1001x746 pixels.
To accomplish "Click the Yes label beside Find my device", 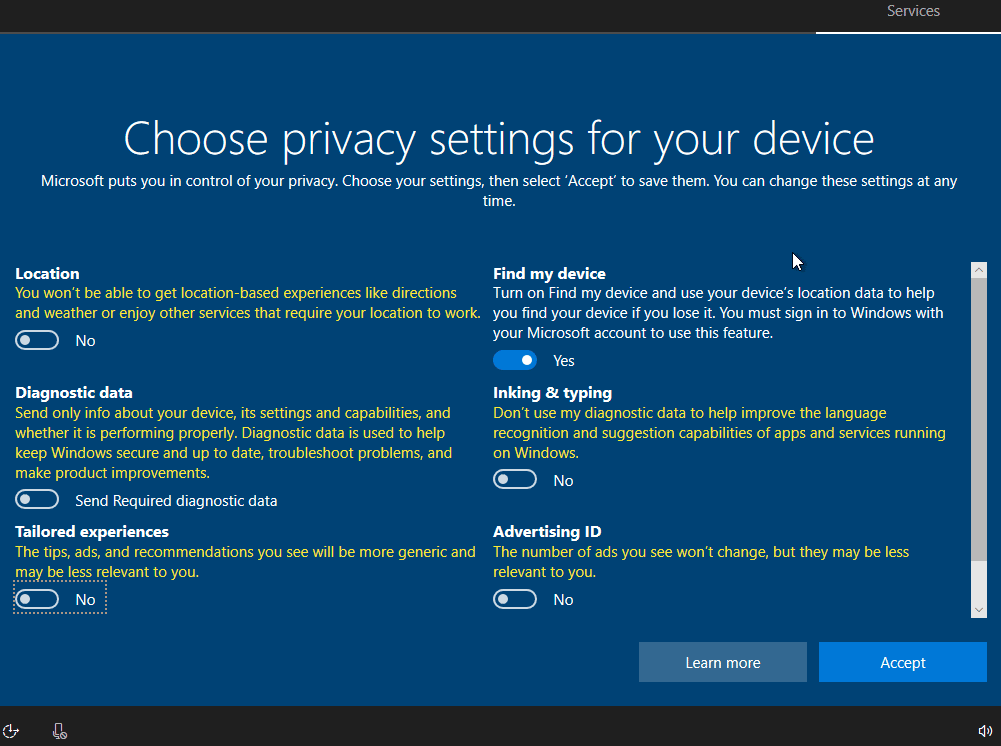I will click(563, 360).
